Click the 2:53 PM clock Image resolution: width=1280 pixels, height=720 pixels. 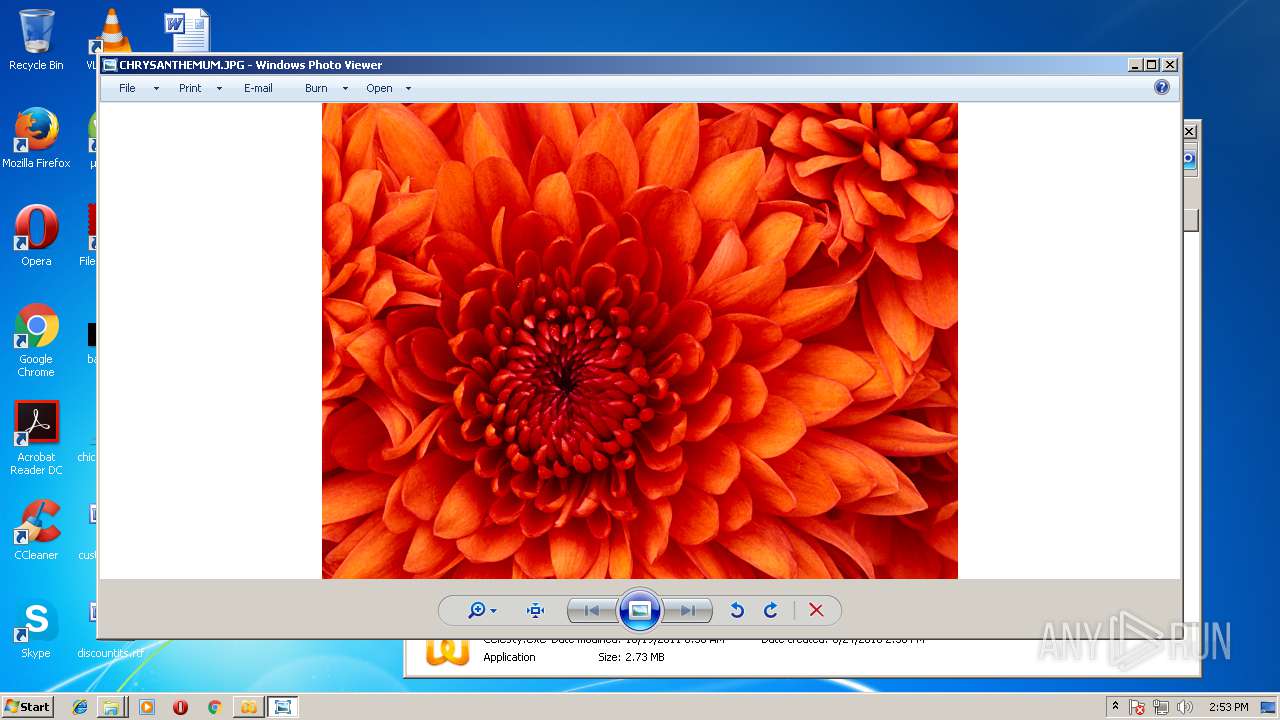(1228, 707)
